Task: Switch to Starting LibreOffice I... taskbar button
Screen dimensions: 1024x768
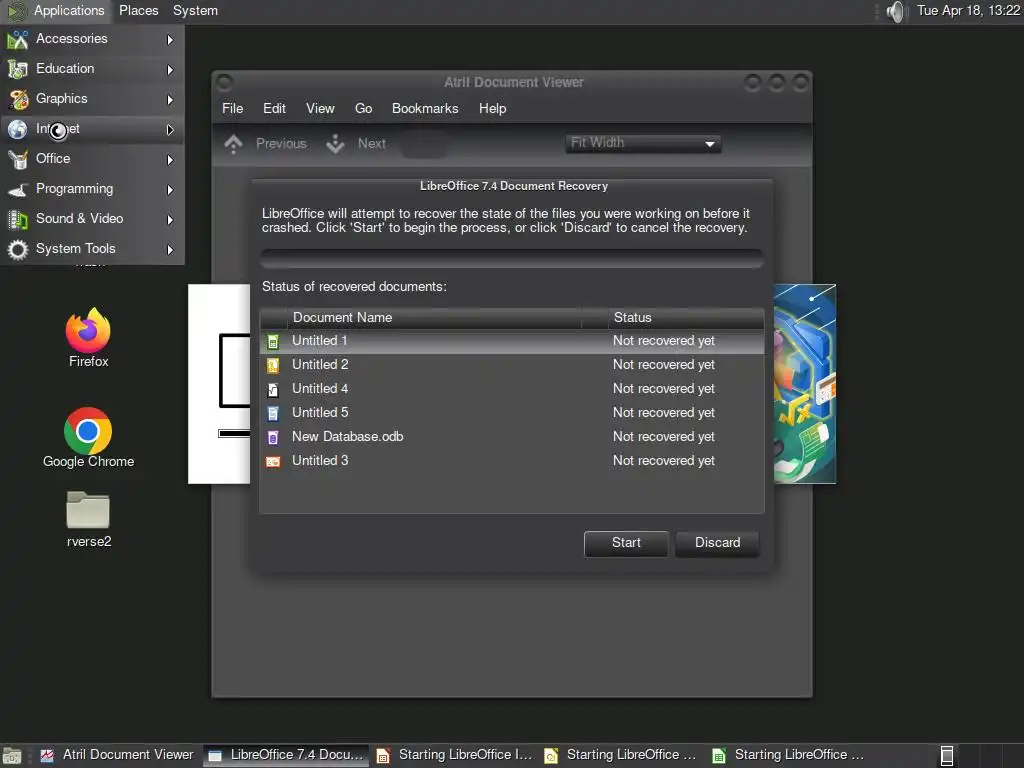Action: click(x=455, y=756)
